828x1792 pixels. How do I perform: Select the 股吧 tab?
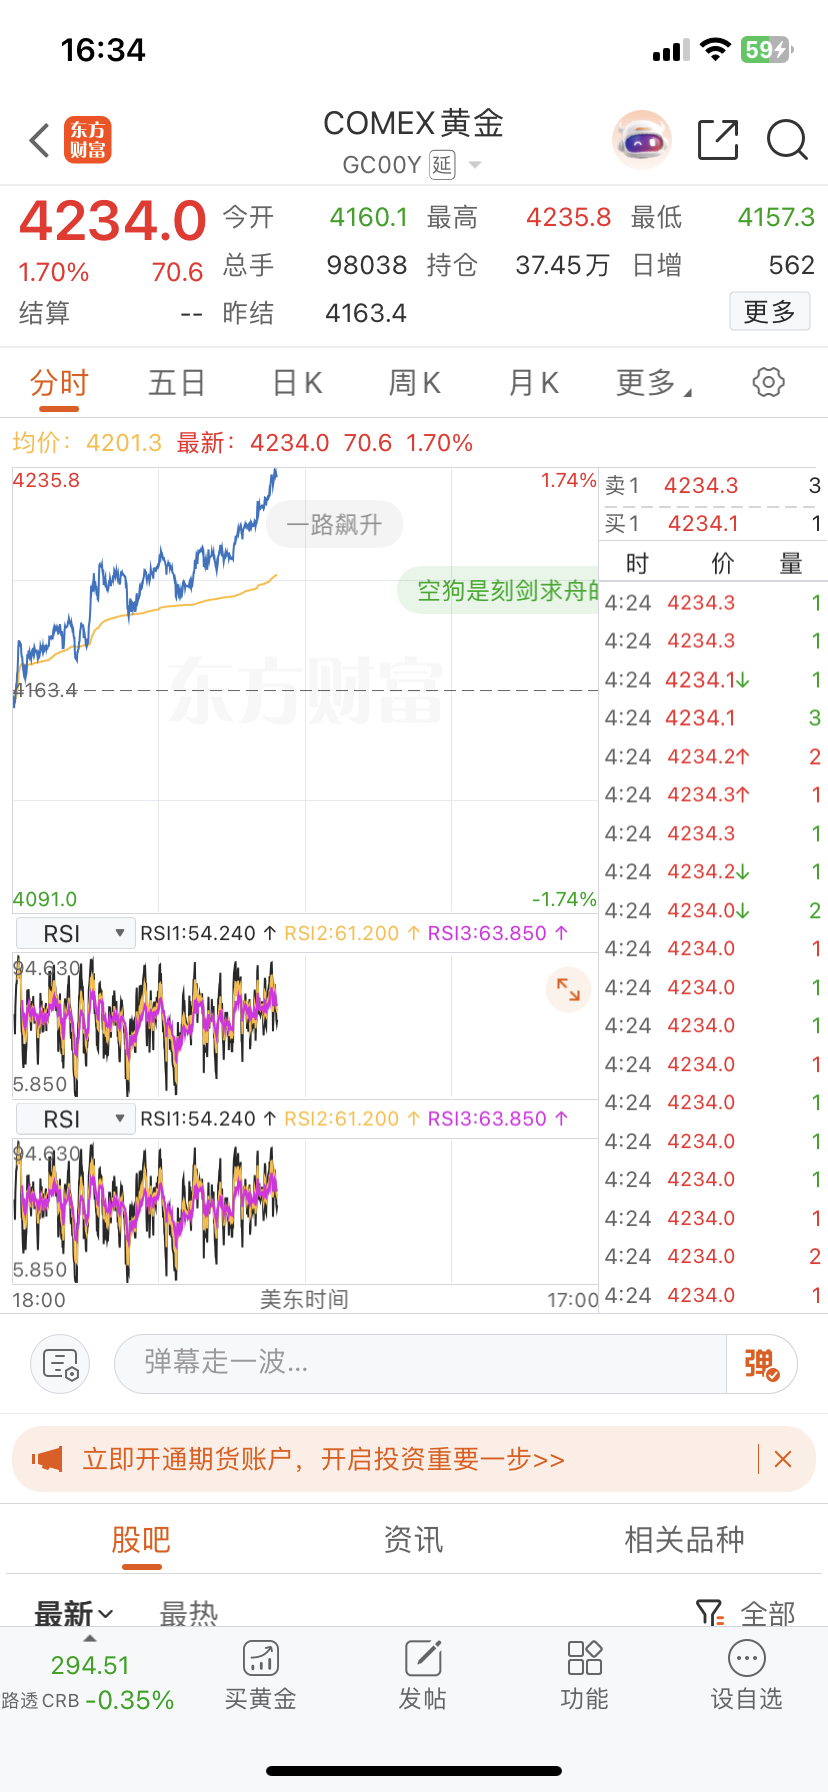pos(141,1539)
